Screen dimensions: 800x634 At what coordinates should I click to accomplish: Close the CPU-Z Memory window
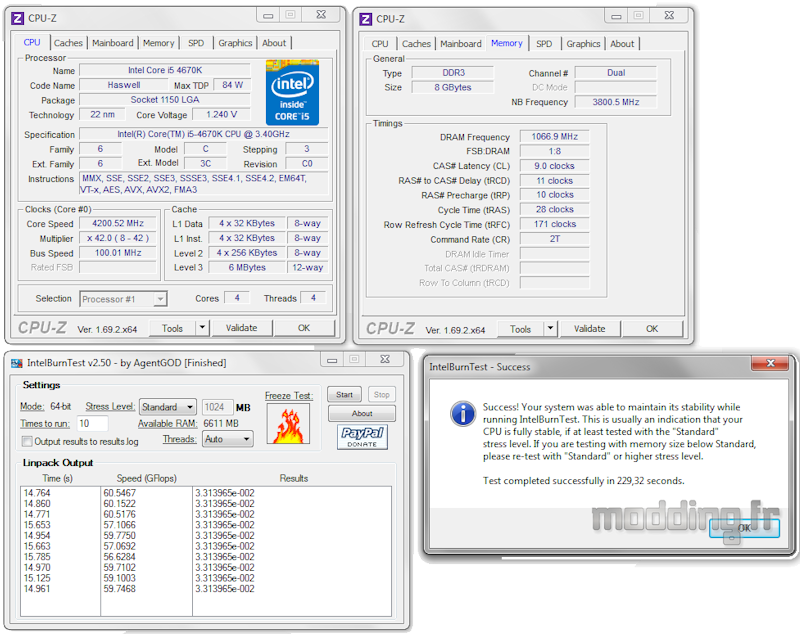pos(669,16)
